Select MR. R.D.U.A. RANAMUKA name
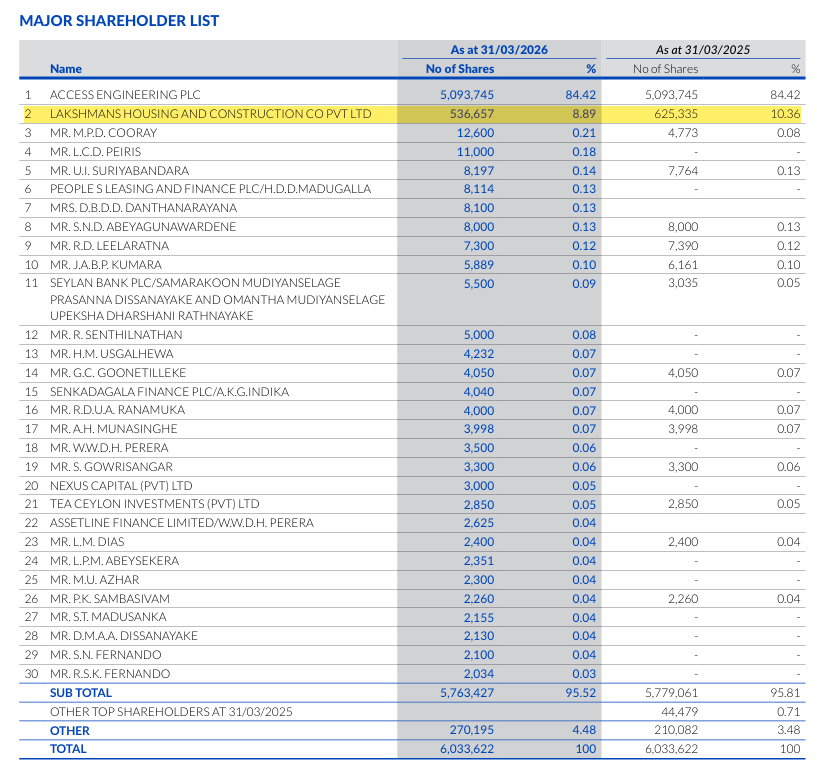The image size is (817, 772). (117, 410)
